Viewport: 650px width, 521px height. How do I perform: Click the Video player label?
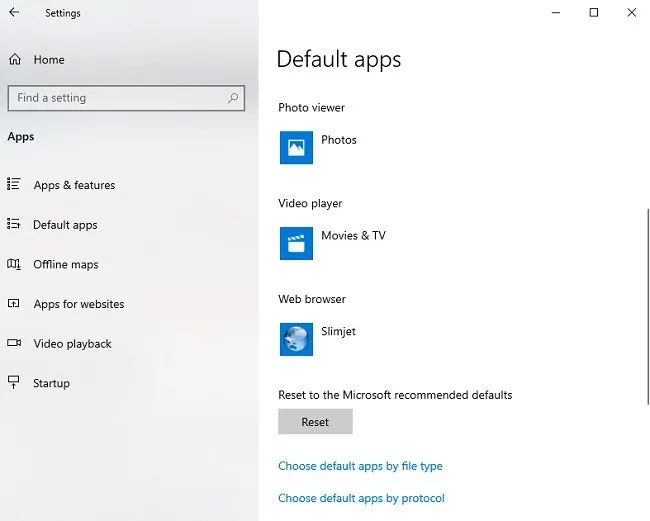310,204
